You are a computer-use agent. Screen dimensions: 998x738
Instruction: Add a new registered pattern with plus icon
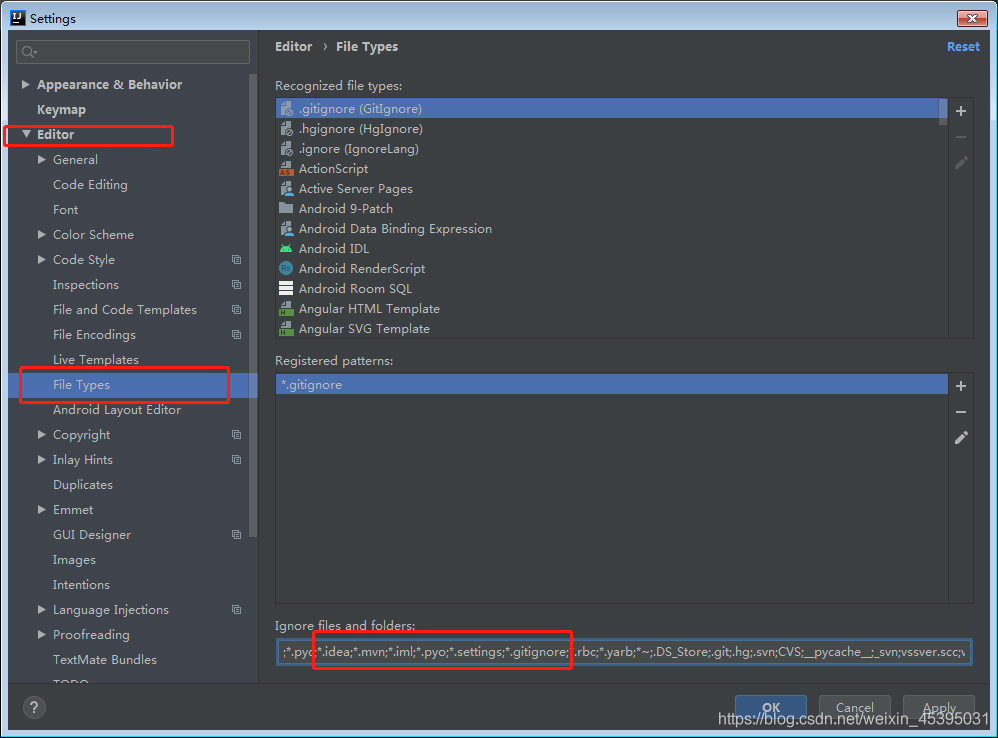click(x=960, y=386)
